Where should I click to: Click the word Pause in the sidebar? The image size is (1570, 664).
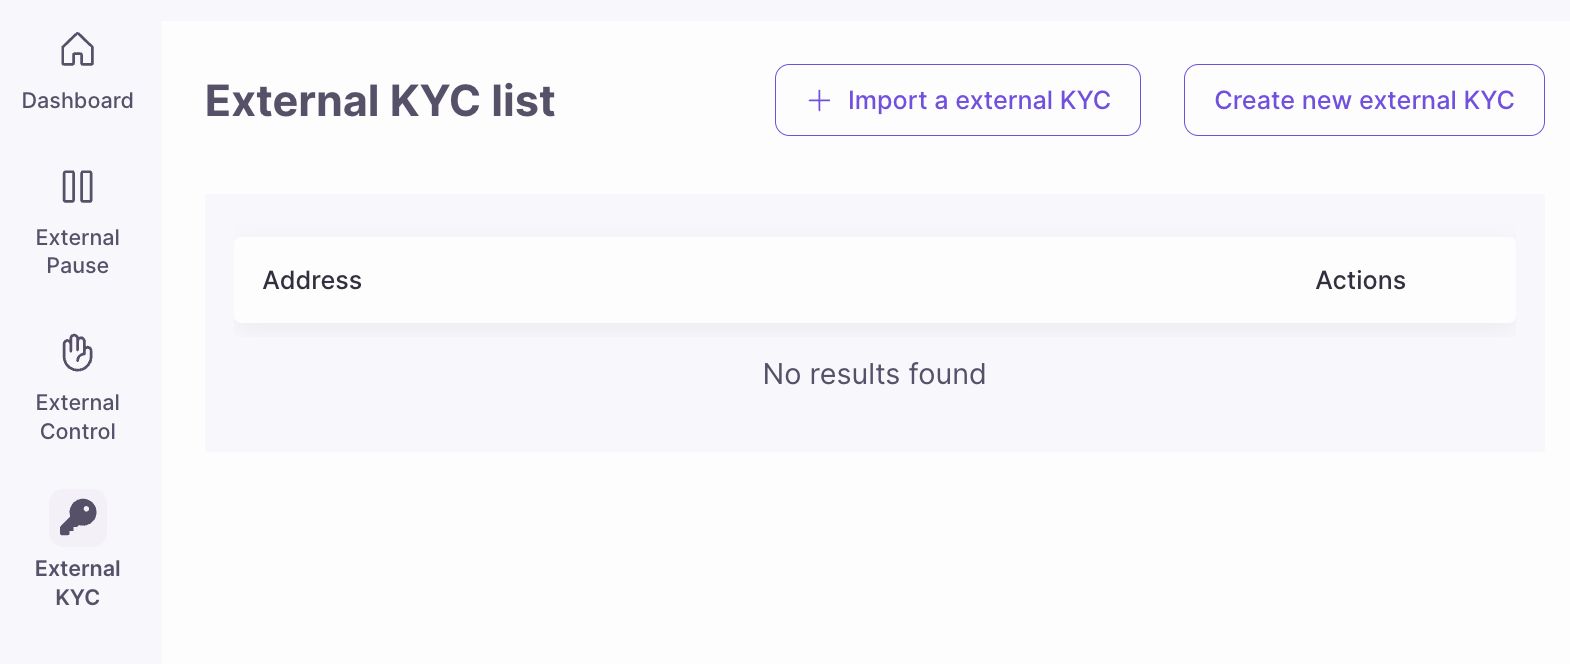77,266
